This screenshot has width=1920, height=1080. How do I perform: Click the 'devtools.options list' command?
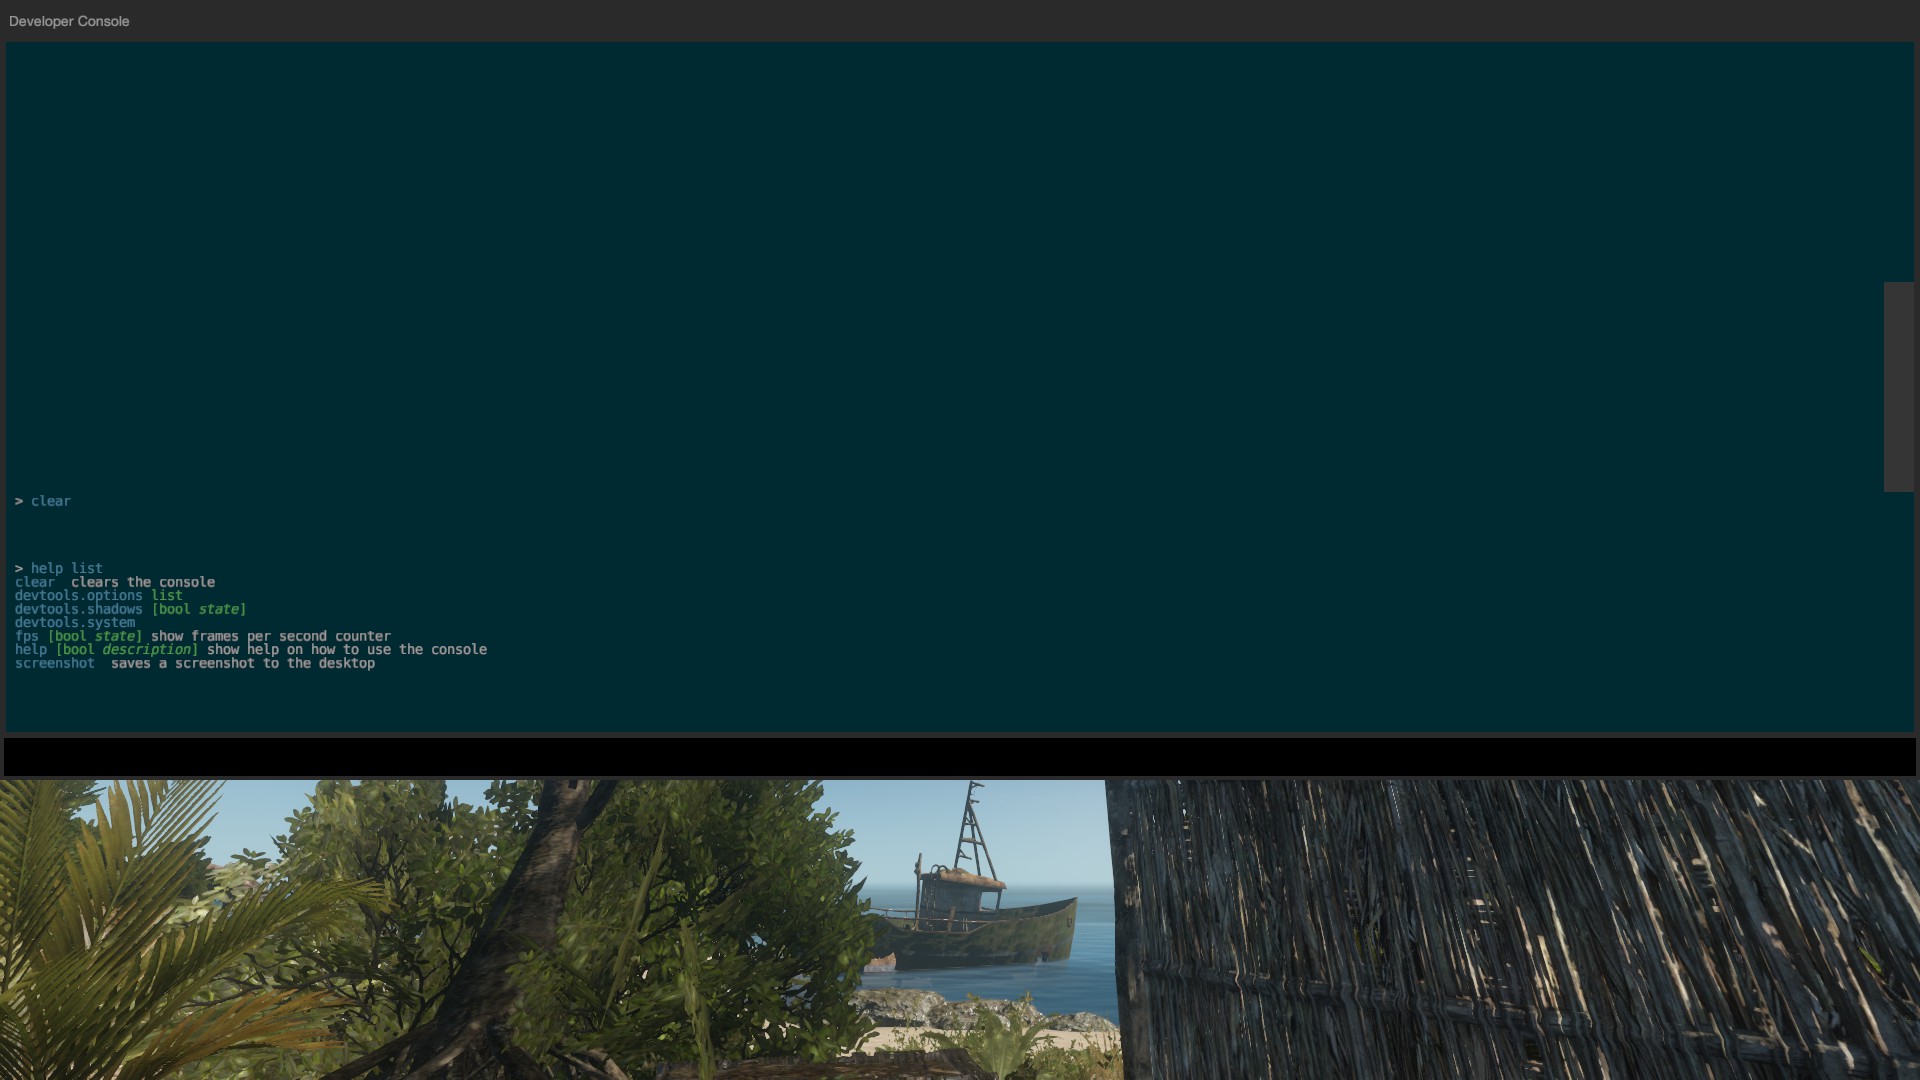point(98,595)
